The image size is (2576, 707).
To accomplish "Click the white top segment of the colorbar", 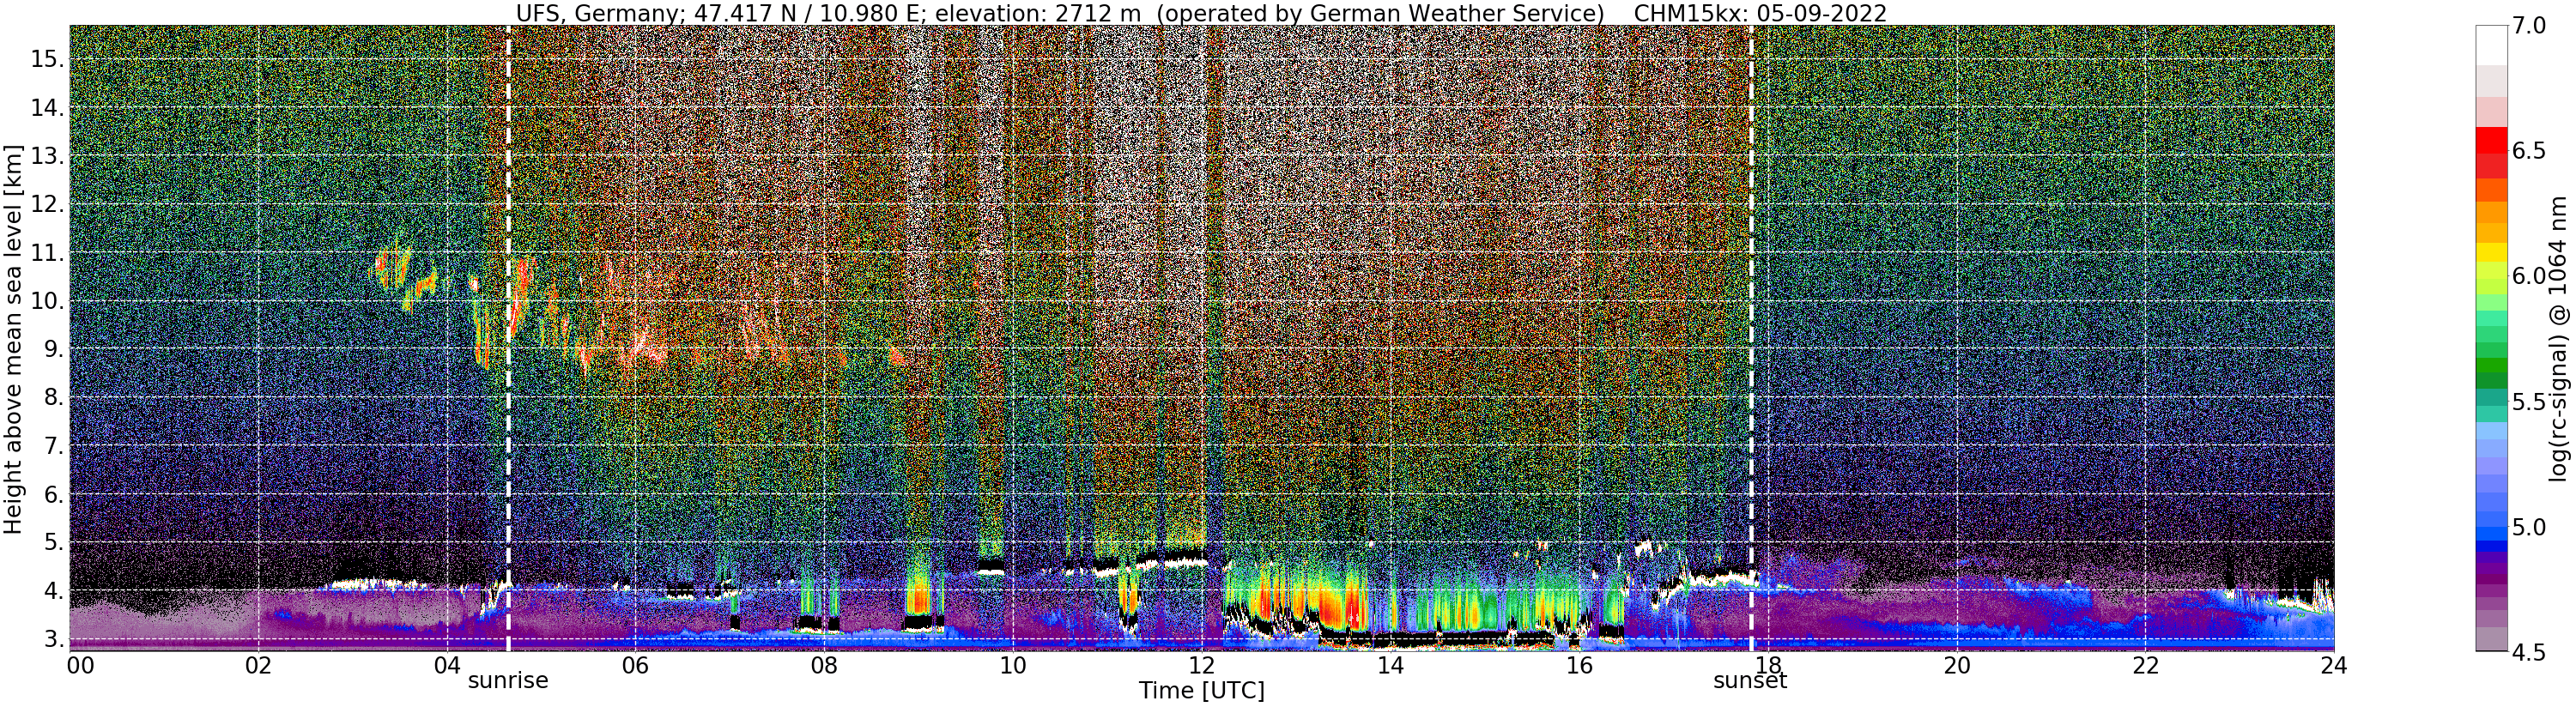I will (2491, 45).
